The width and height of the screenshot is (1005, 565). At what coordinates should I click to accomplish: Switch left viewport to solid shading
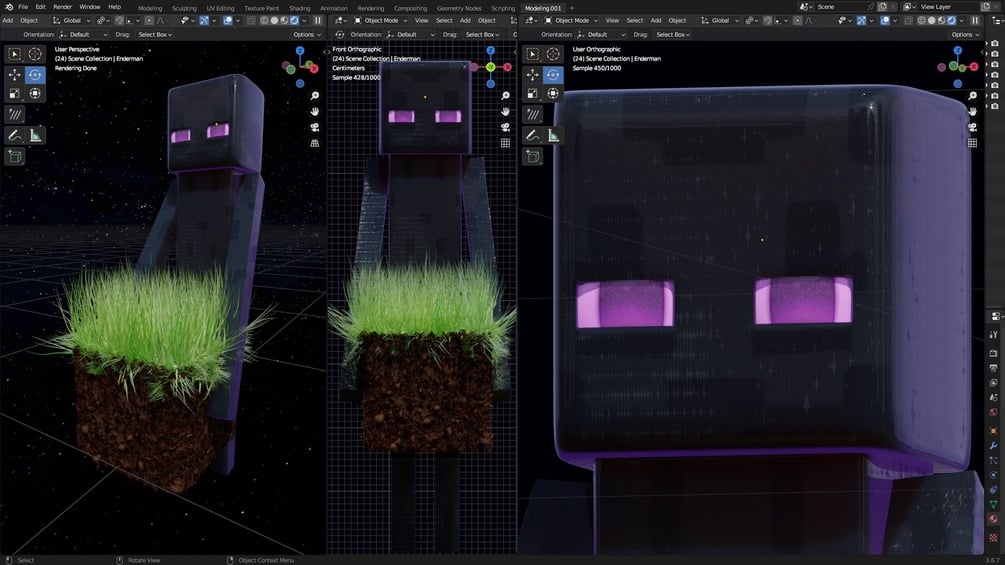click(x=274, y=20)
